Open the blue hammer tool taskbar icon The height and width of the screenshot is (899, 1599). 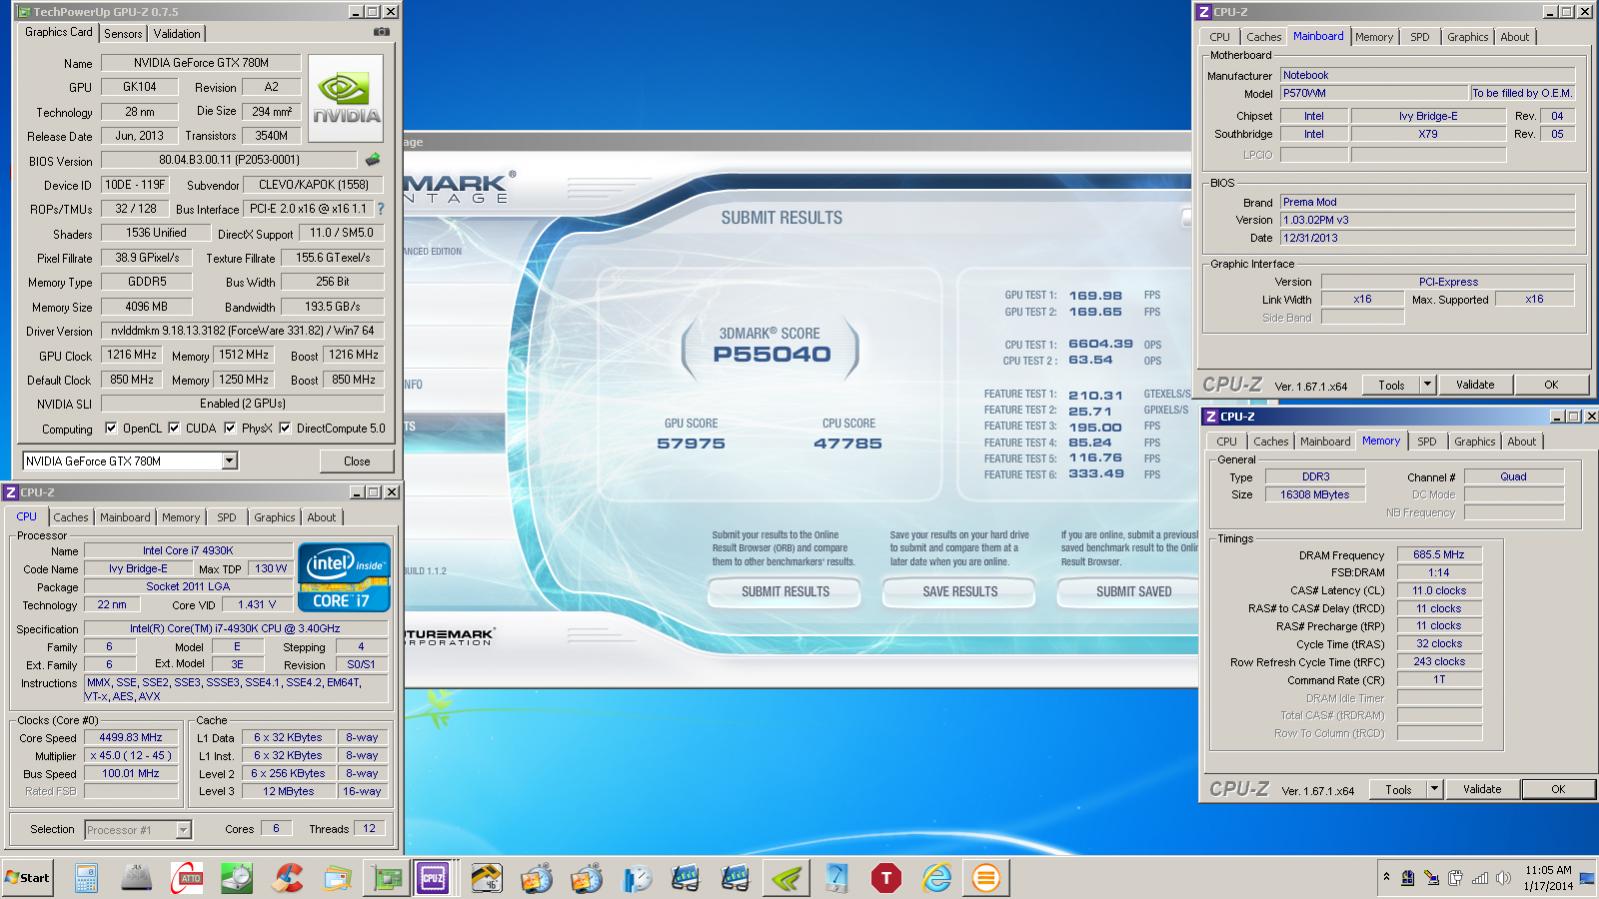(x=836, y=878)
